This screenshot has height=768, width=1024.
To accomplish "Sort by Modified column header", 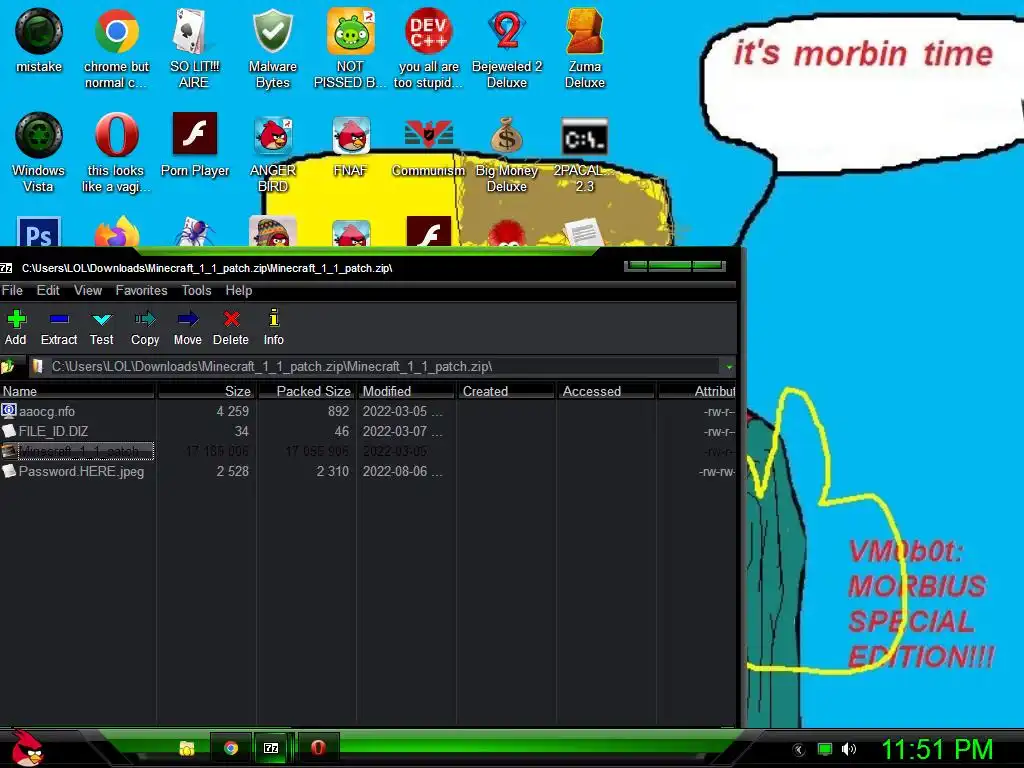I will click(x=406, y=391).
